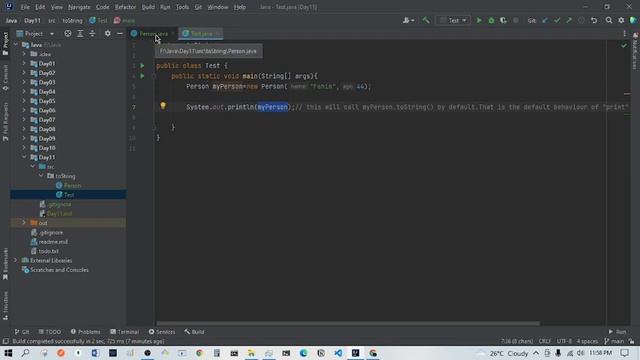
Task: Open the bottom Build tool window
Action: pyautogui.click(x=194, y=332)
